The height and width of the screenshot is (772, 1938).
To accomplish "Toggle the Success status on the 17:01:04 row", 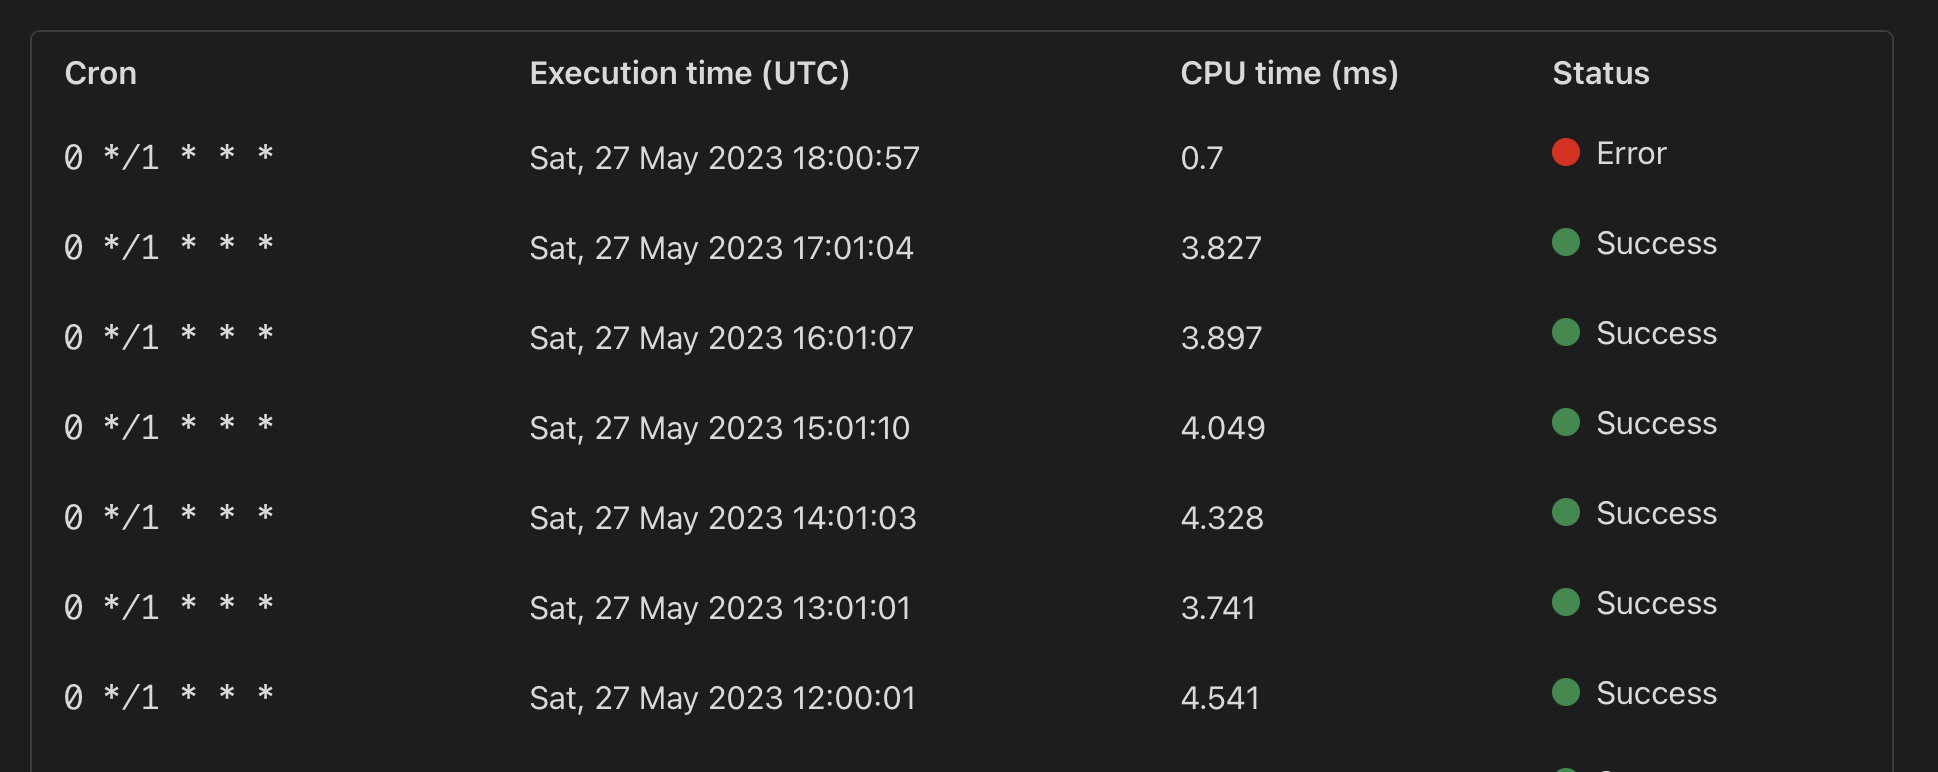I will [1657, 242].
